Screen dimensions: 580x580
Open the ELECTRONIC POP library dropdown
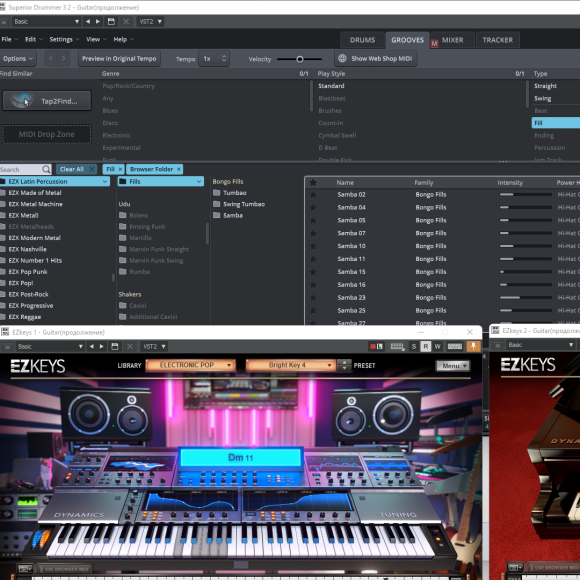coord(191,365)
